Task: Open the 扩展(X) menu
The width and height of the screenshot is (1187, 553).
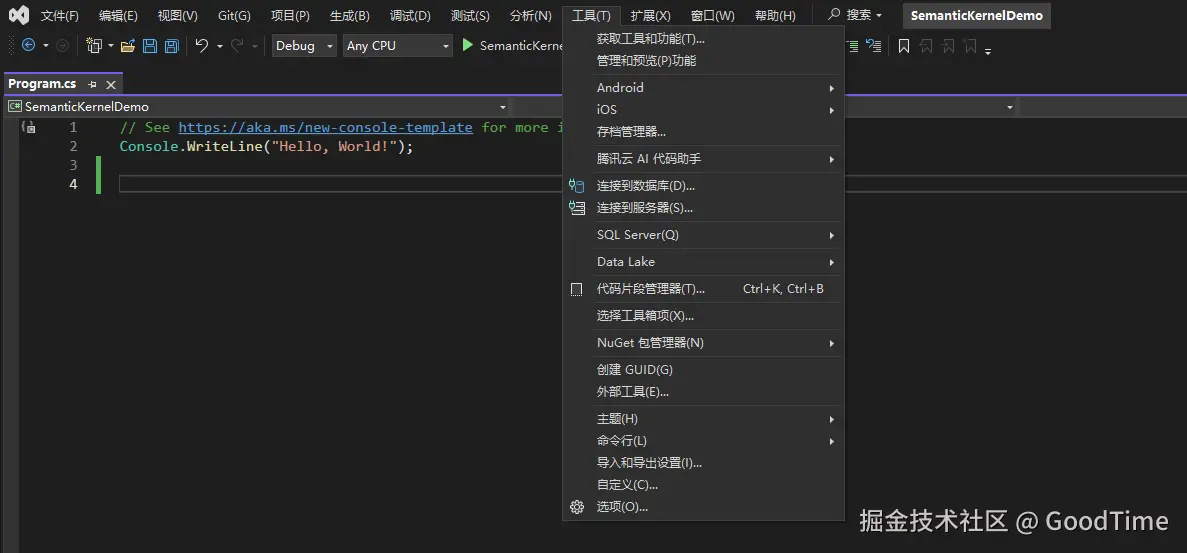Action: click(650, 15)
